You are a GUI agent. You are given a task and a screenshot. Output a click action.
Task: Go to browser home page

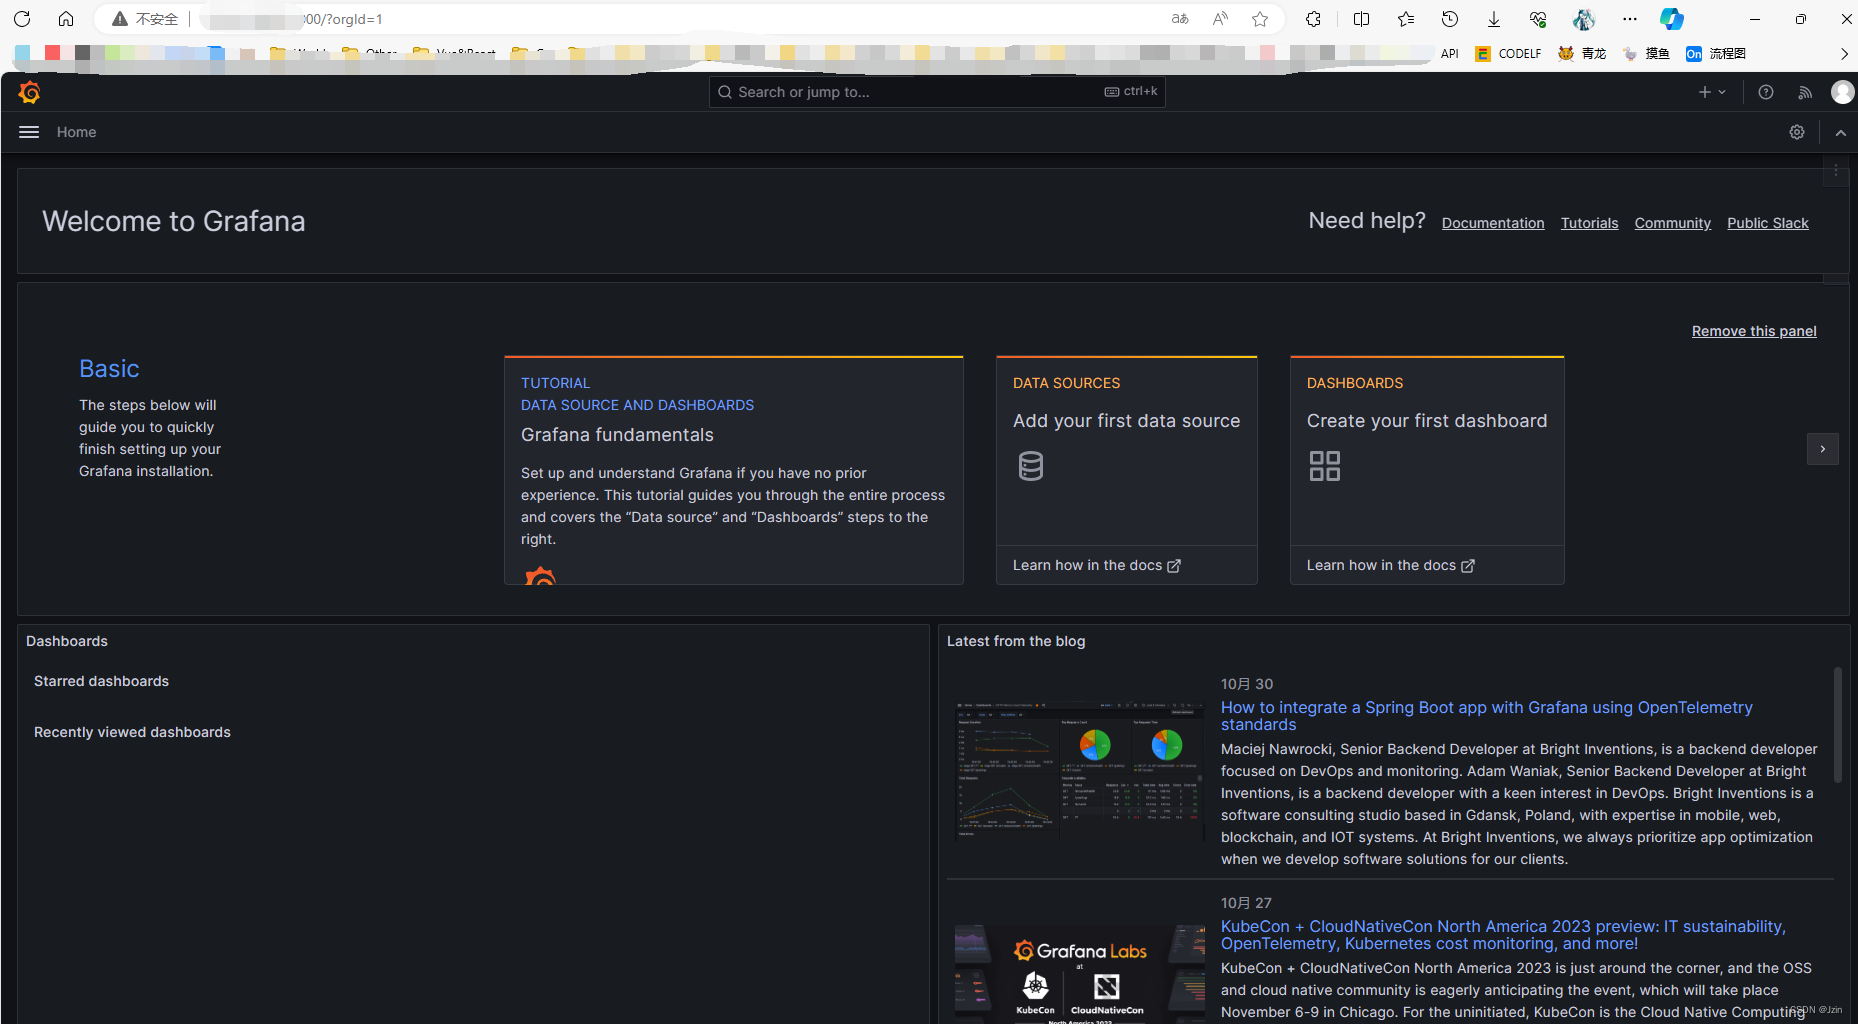66,19
